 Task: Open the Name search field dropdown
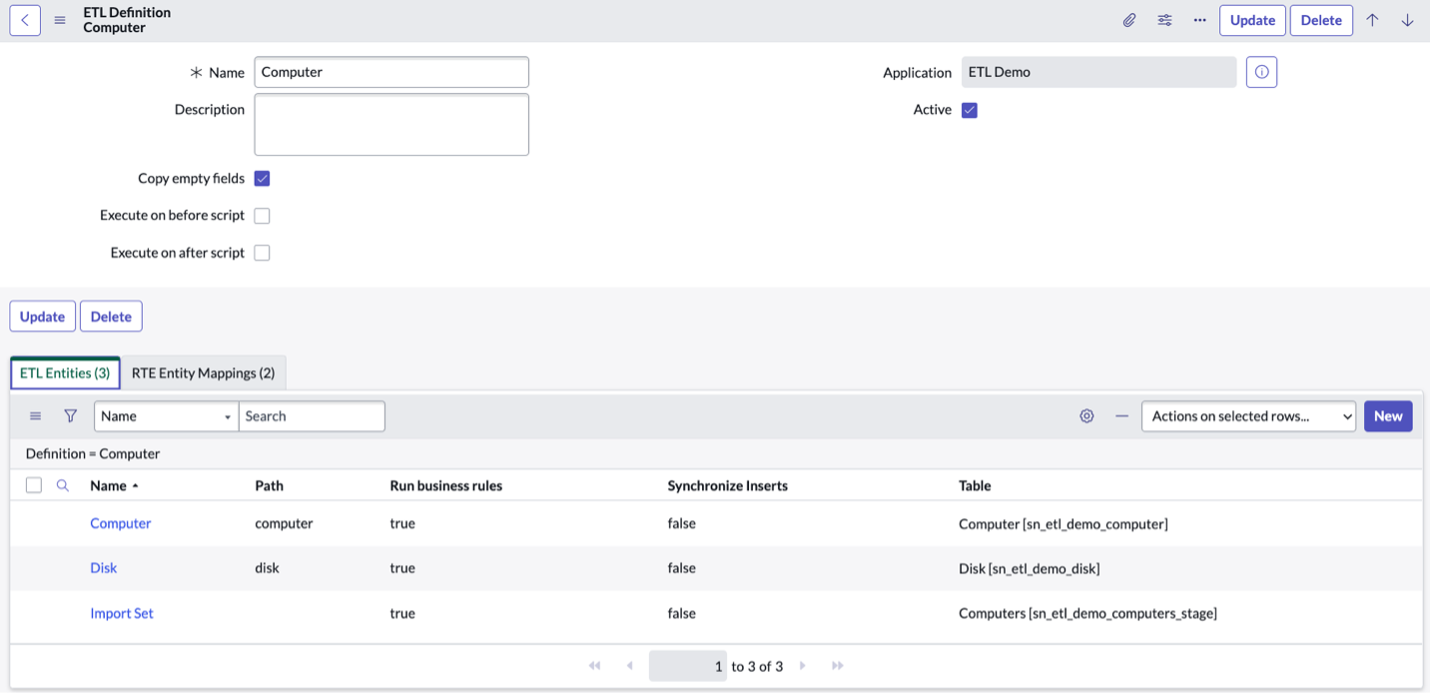(166, 416)
